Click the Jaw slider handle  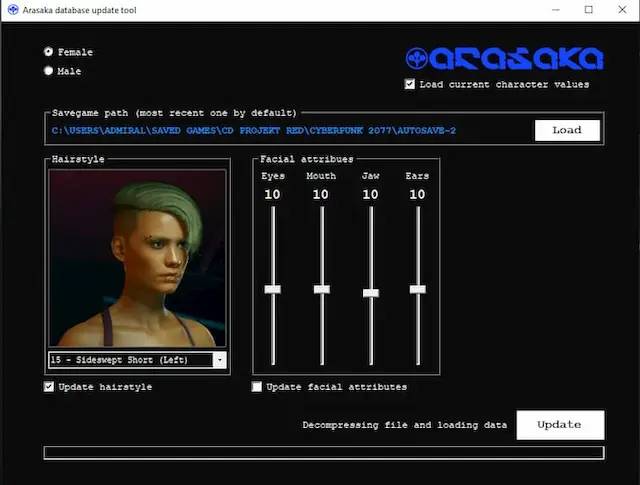[371, 293]
